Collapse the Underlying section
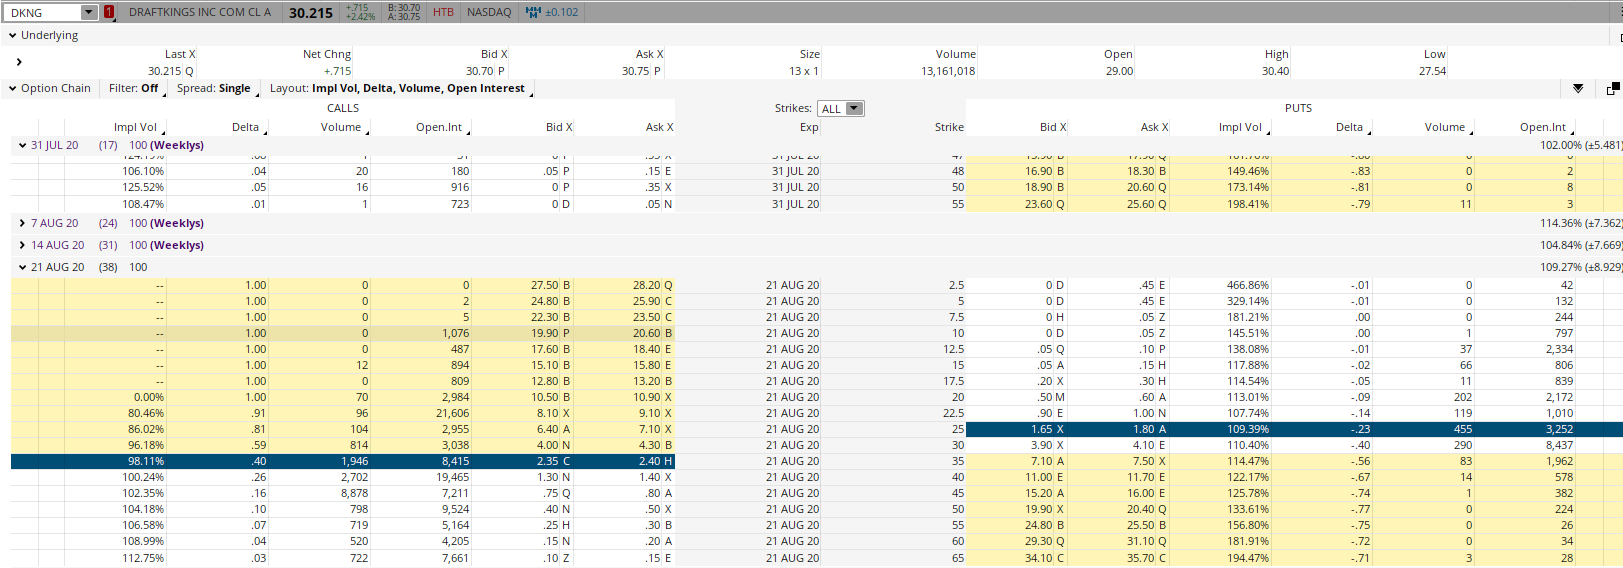This screenshot has height=568, width=1623. click(x=13, y=35)
